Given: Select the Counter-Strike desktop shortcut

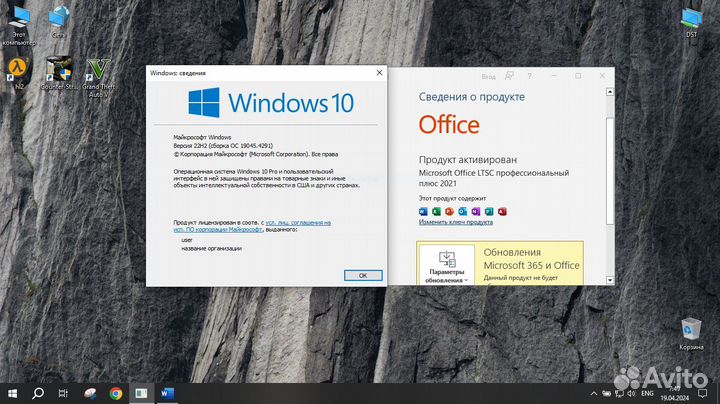Looking at the screenshot, I should tap(59, 73).
